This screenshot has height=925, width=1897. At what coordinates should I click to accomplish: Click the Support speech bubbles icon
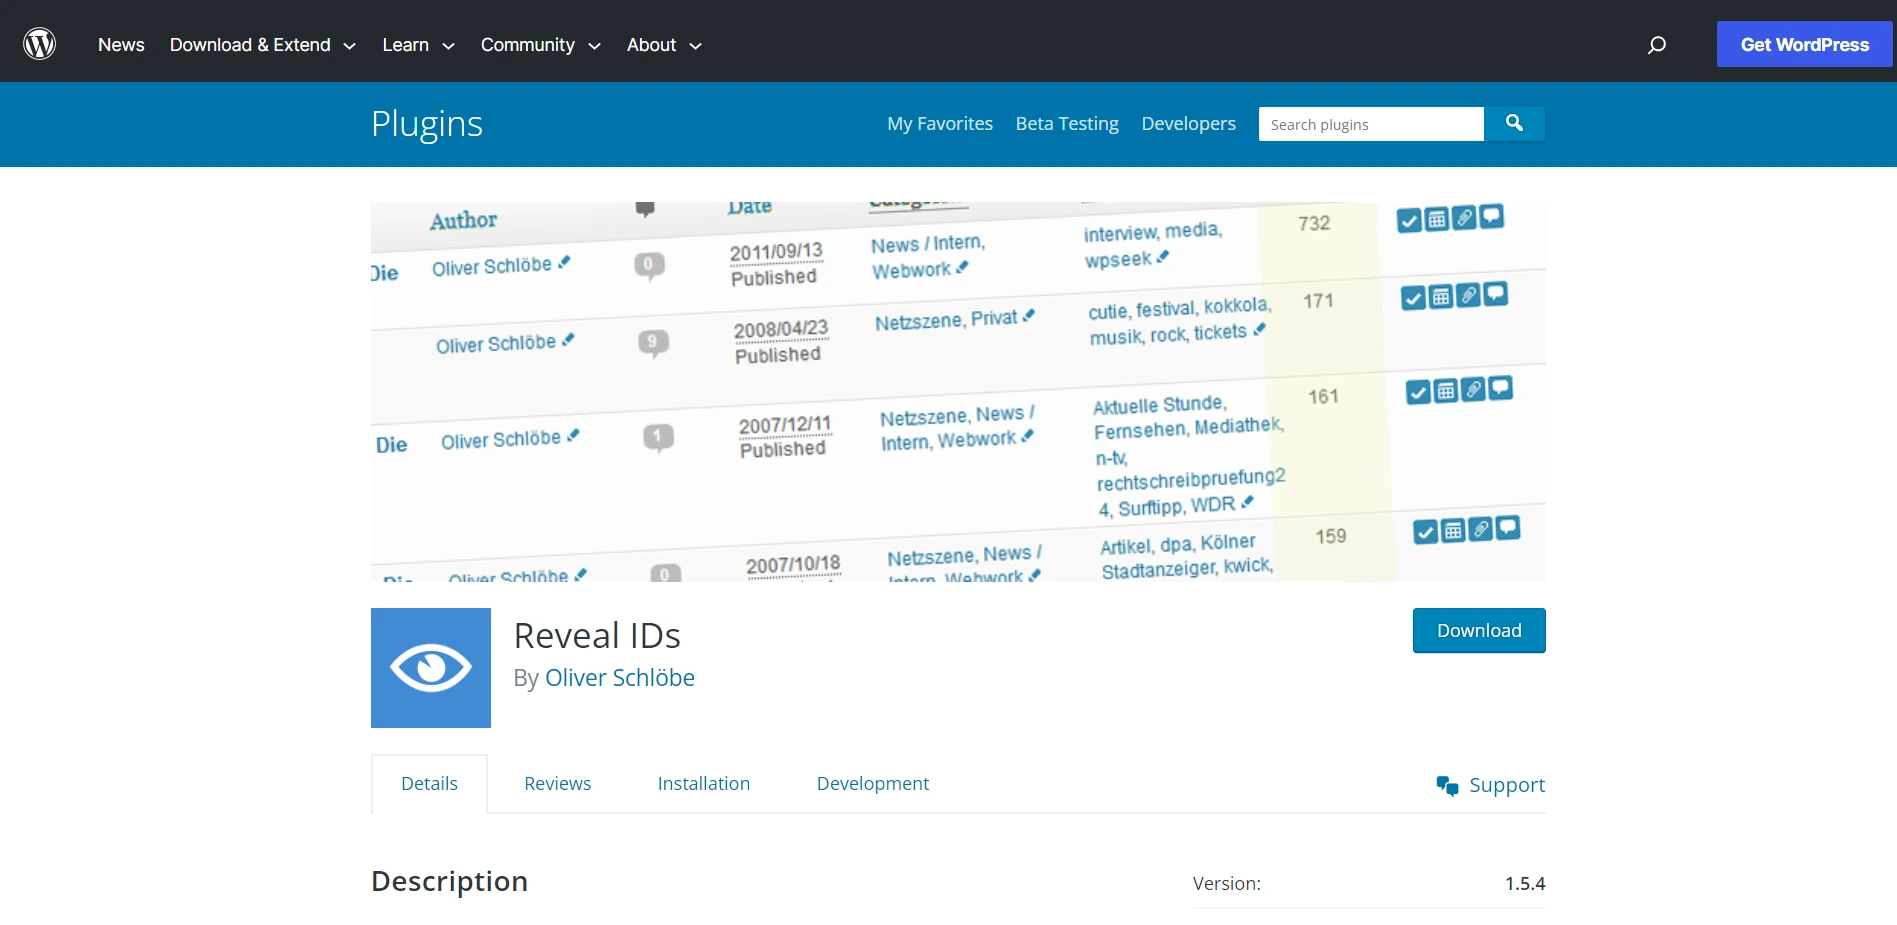coord(1447,786)
